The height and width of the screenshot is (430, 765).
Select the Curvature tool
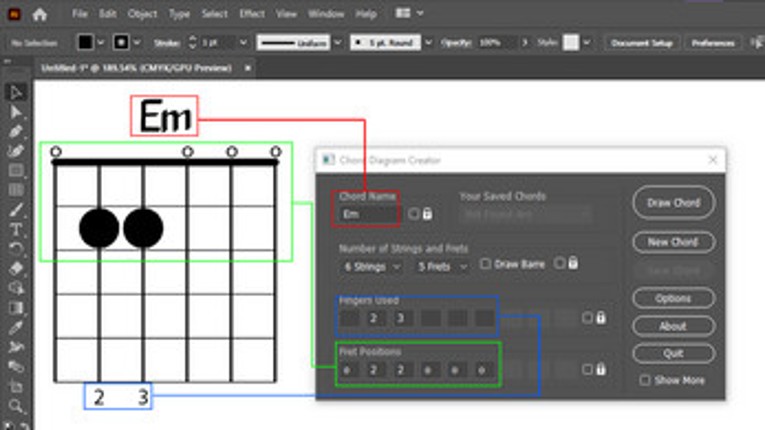pos(16,151)
